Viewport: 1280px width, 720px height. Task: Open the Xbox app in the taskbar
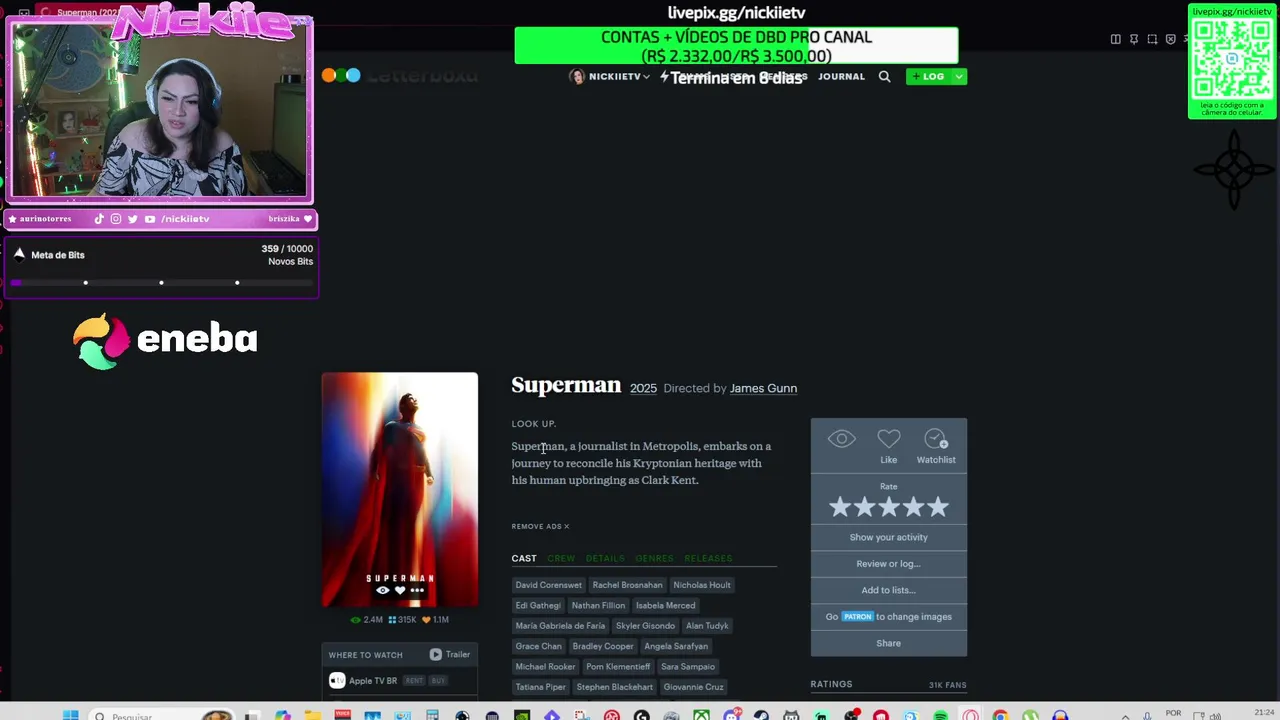pos(701,716)
